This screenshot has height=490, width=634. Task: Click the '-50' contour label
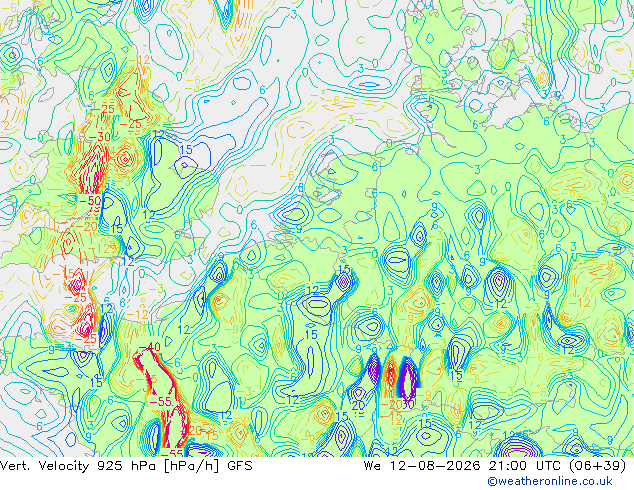coord(90,201)
